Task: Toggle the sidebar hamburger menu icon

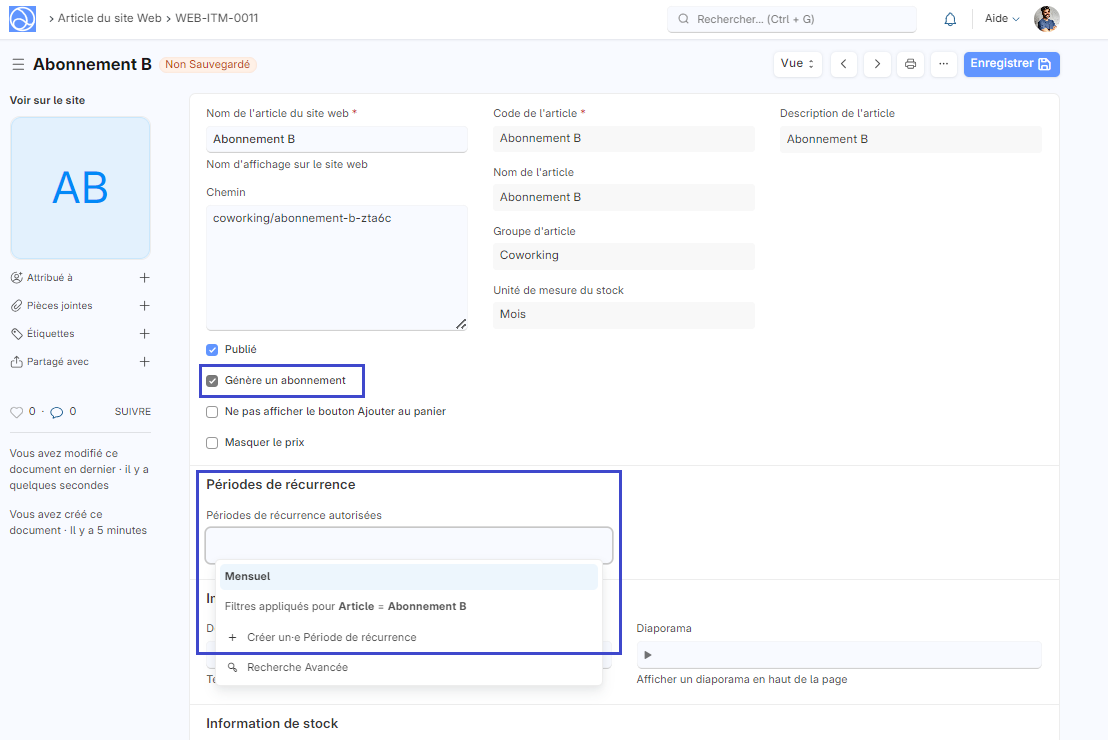Action: coord(18,64)
